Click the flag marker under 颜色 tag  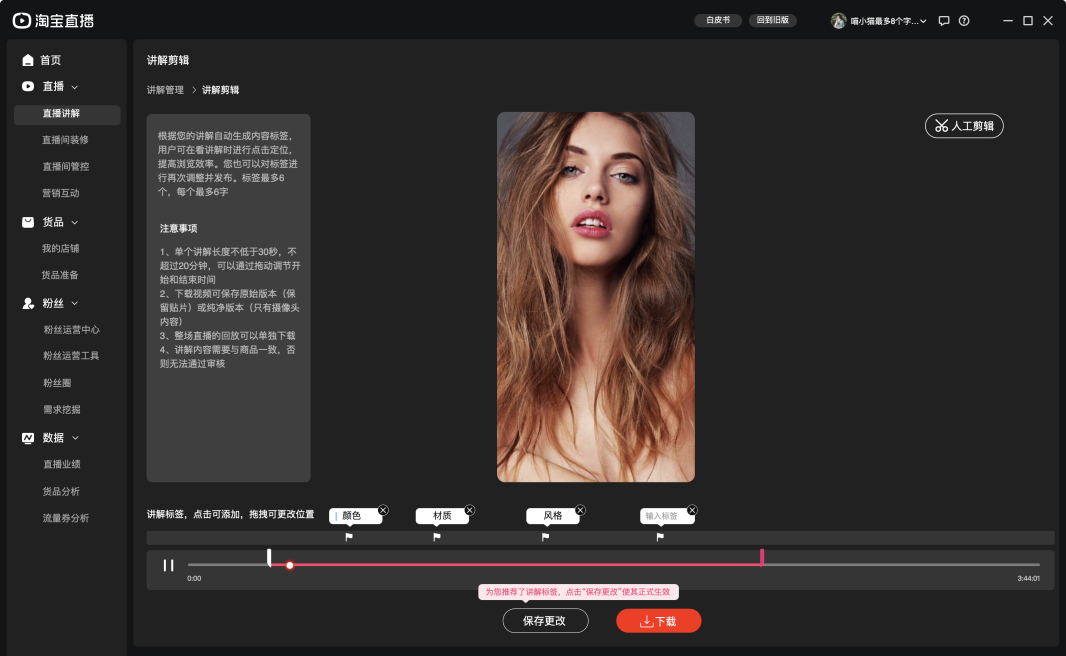click(349, 537)
